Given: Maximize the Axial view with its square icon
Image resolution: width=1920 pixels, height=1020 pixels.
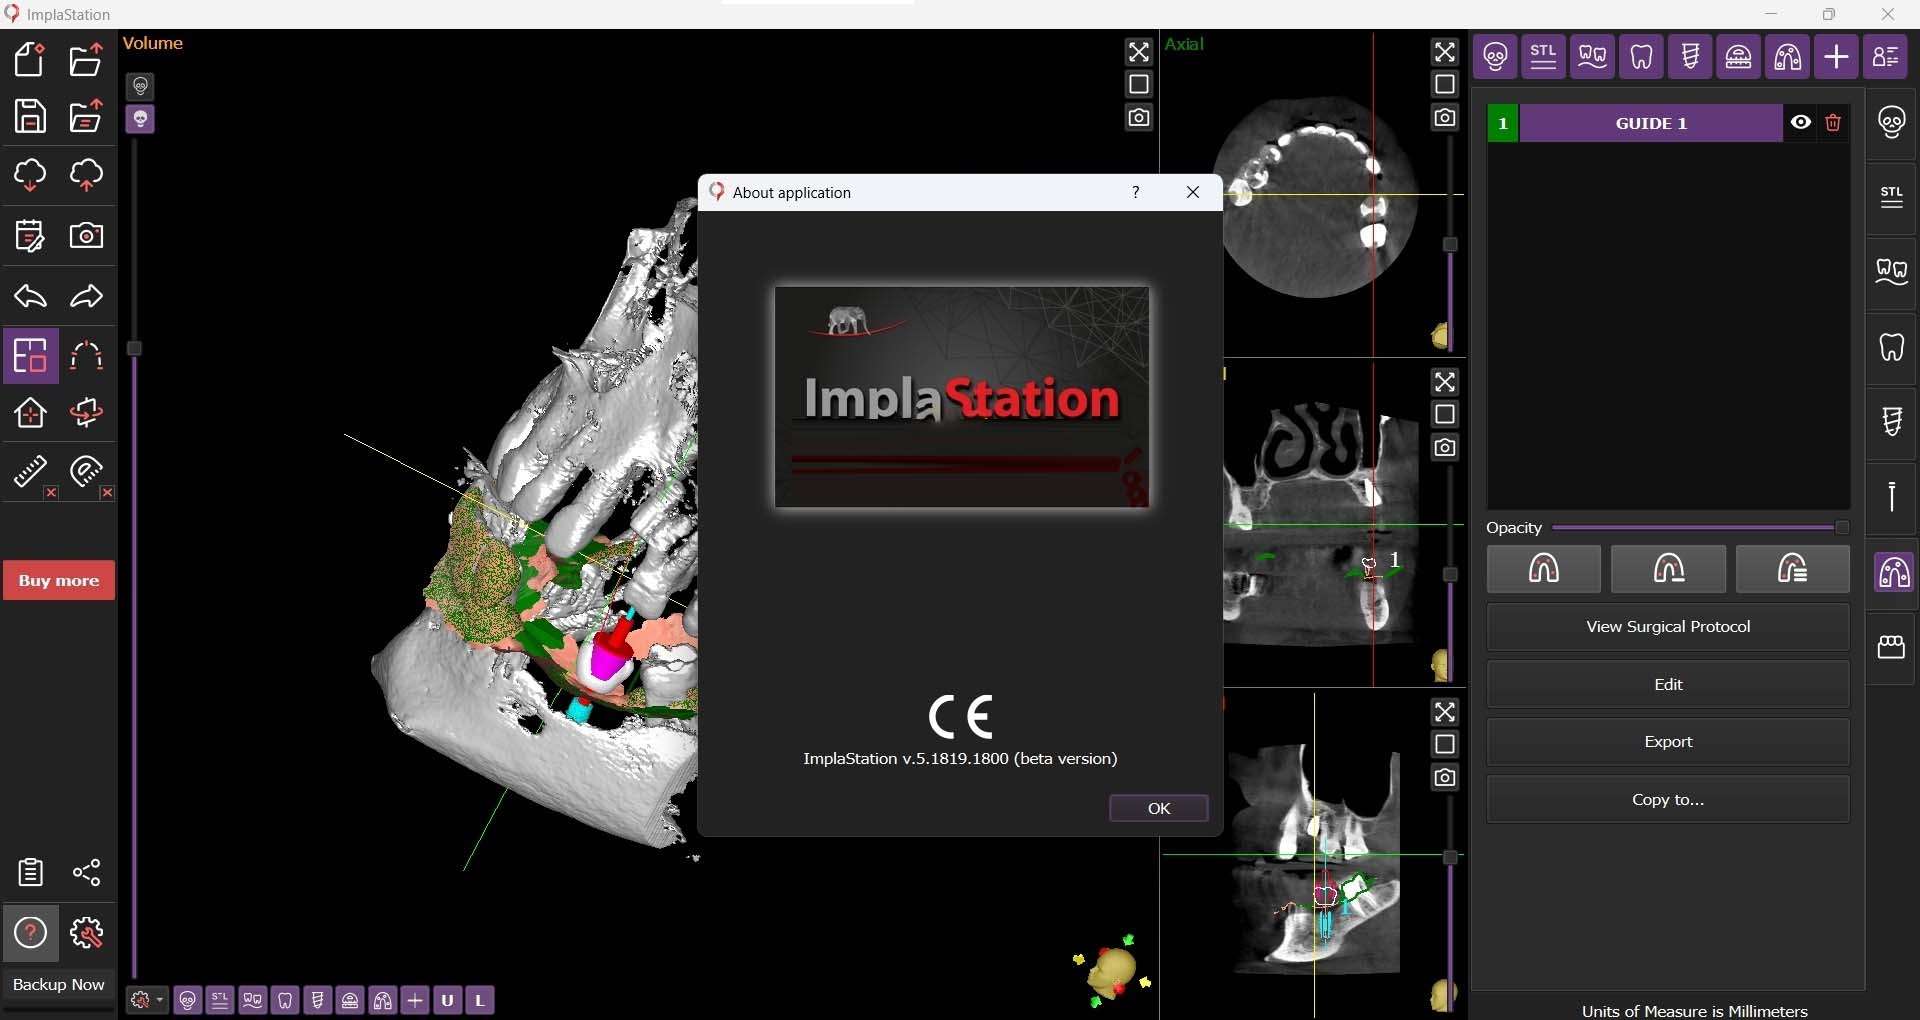Looking at the screenshot, I should click(x=1446, y=85).
